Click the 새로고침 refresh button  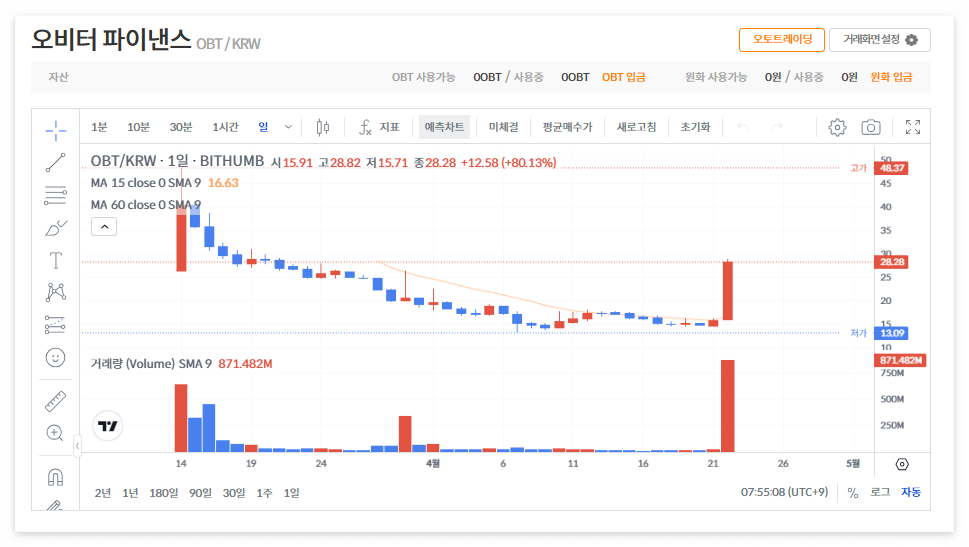pyautogui.click(x=637, y=127)
